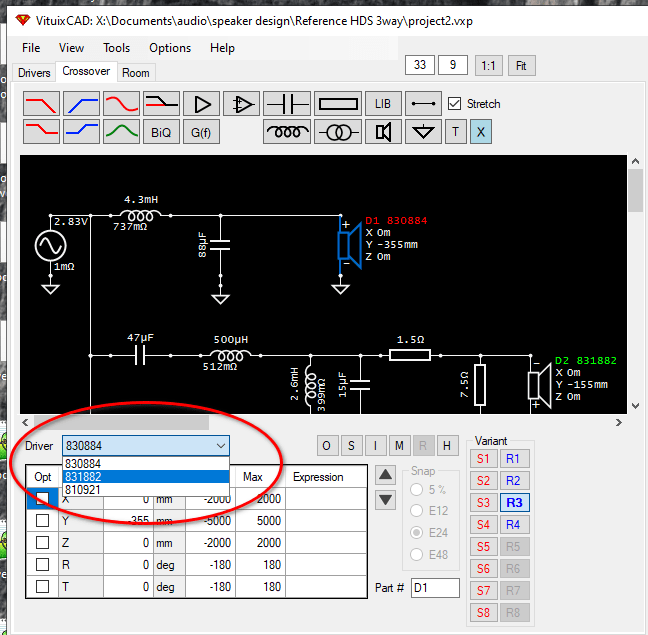Recall variant with the R4 button

click(513, 525)
